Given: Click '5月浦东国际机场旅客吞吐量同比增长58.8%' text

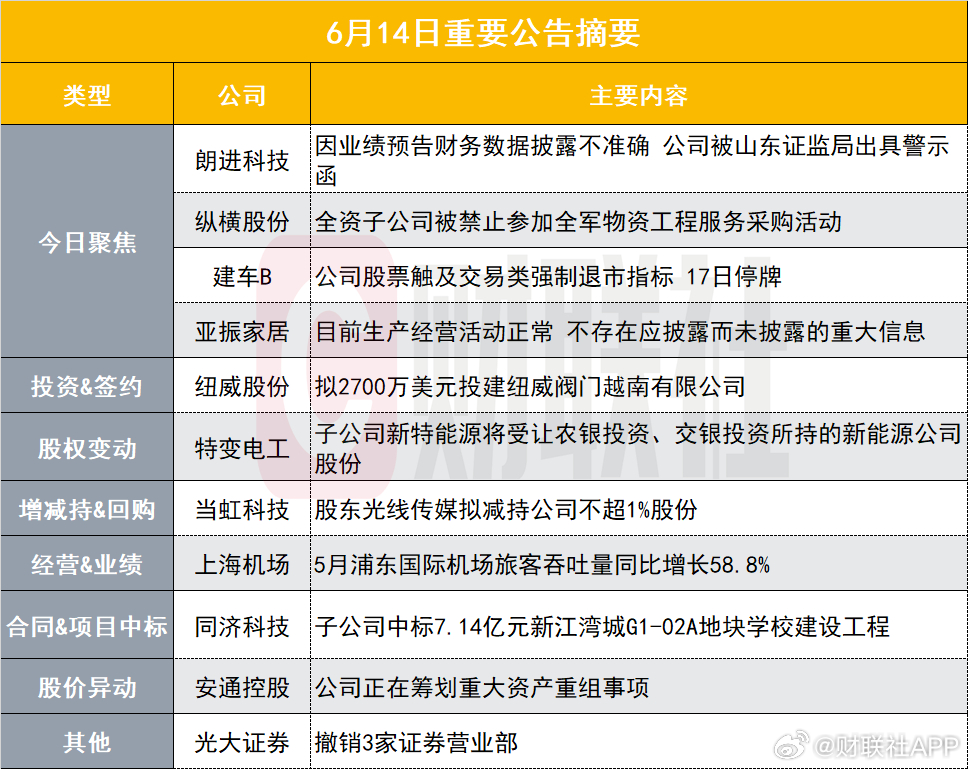Looking at the screenshot, I should pyautogui.click(x=542, y=564).
